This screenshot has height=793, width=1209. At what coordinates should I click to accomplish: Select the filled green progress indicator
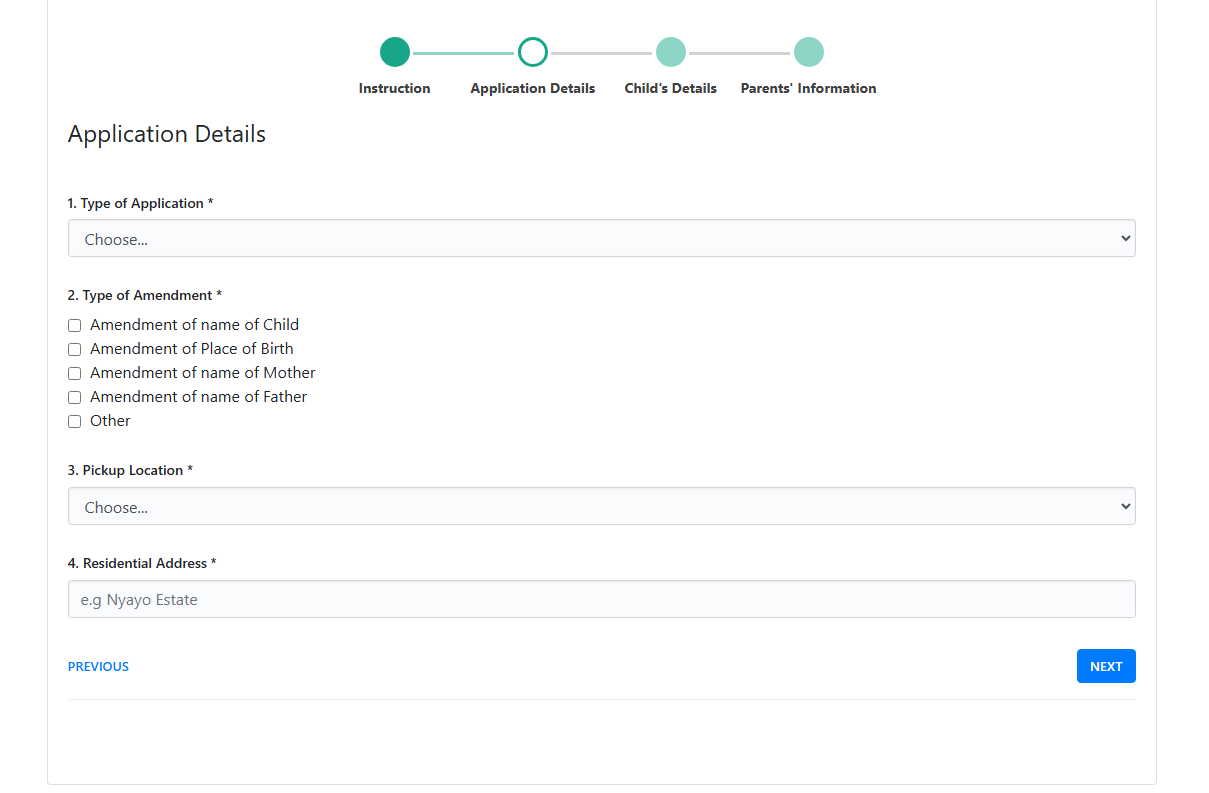point(394,51)
